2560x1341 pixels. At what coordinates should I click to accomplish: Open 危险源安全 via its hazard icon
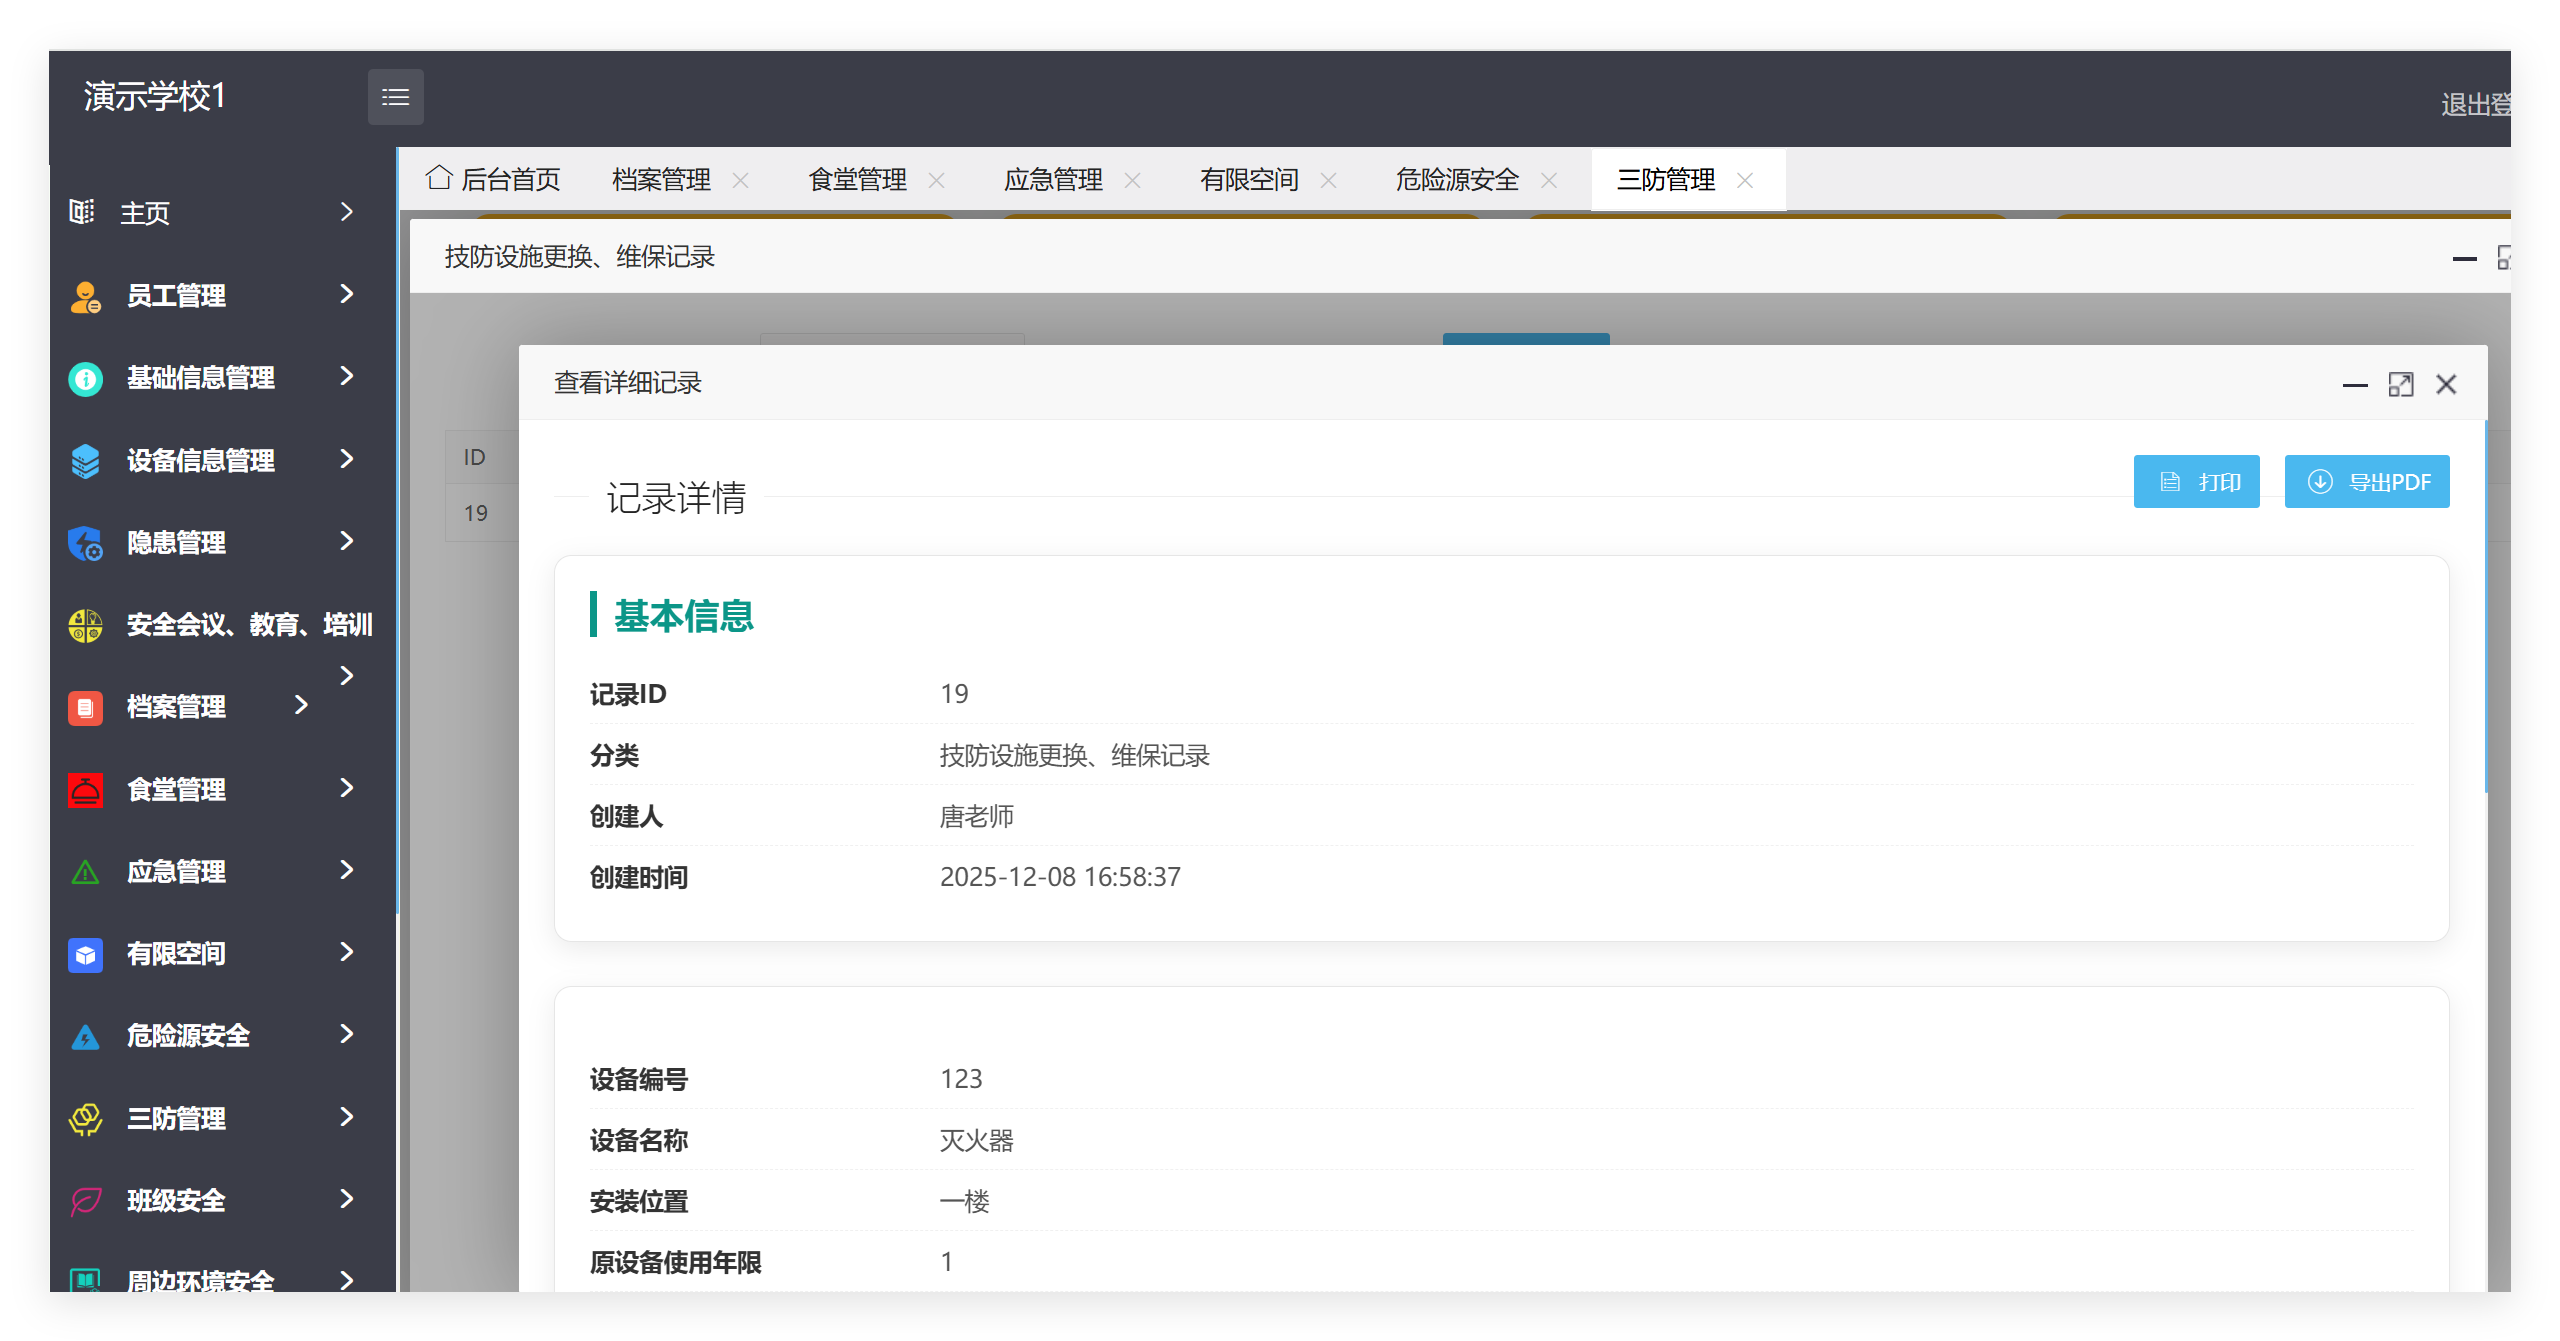click(84, 1036)
